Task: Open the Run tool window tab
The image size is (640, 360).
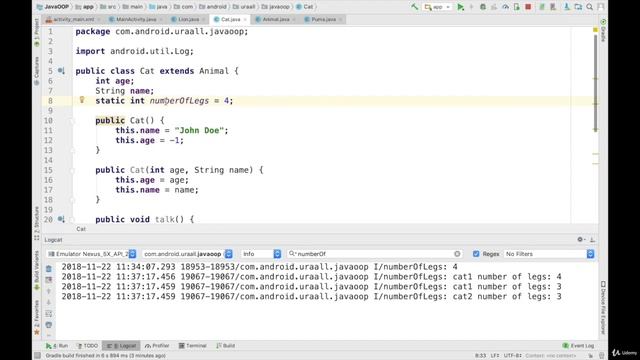Action: 57,346
